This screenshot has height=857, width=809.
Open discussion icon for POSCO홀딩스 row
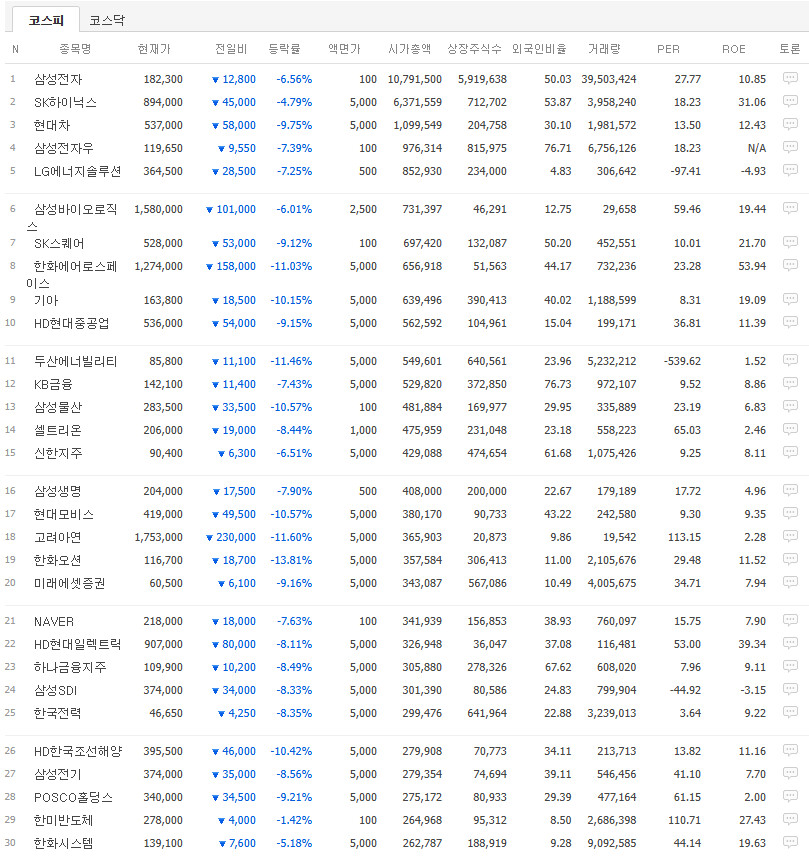click(790, 796)
